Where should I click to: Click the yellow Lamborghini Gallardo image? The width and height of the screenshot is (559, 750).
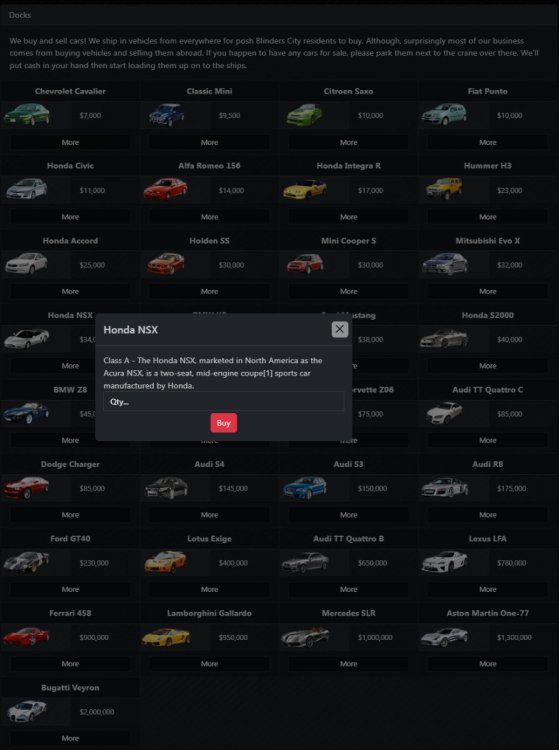[166, 637]
